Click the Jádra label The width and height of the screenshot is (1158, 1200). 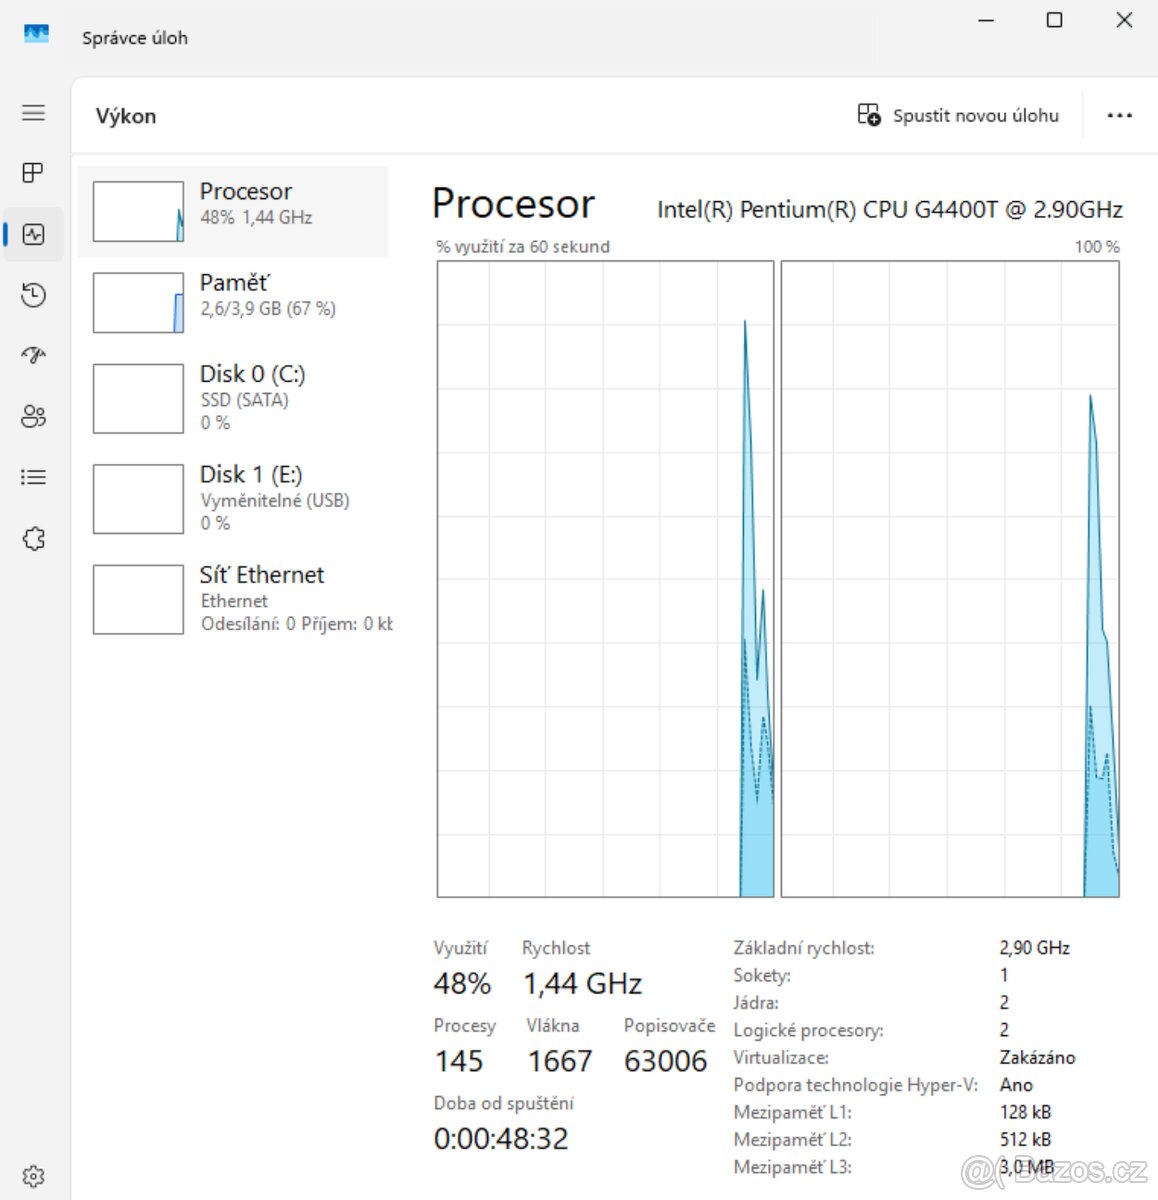click(x=756, y=1002)
